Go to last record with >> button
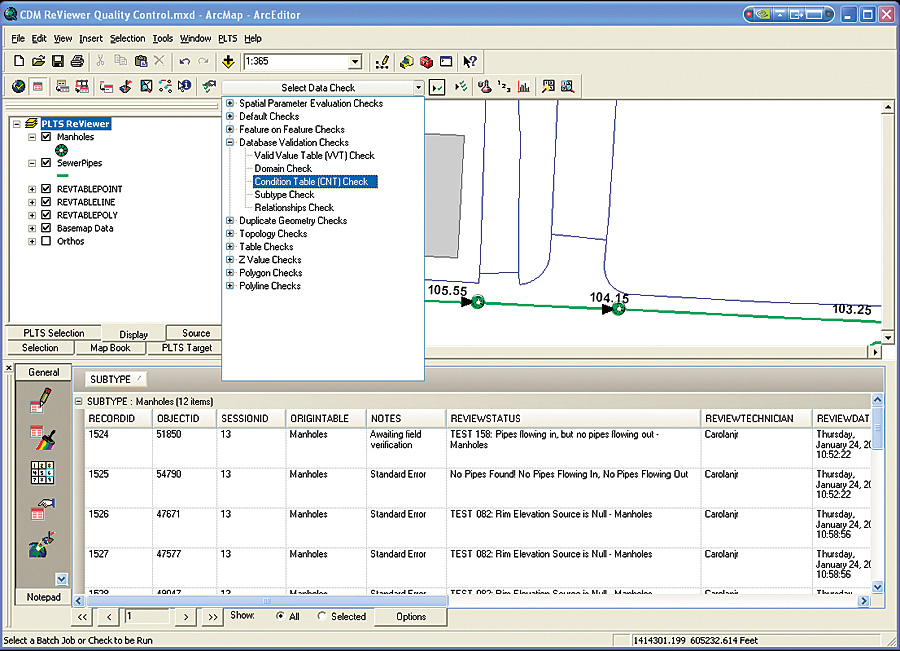The image size is (900, 651). pyautogui.click(x=212, y=617)
